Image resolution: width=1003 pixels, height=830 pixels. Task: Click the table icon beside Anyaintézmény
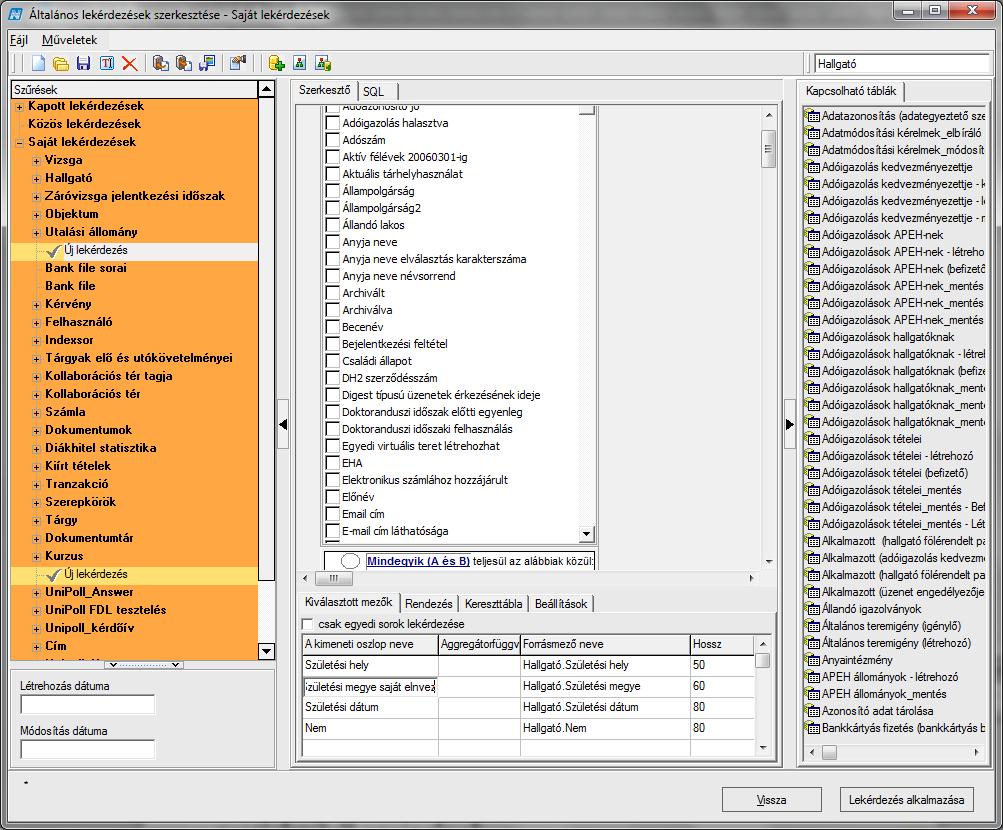[812, 660]
